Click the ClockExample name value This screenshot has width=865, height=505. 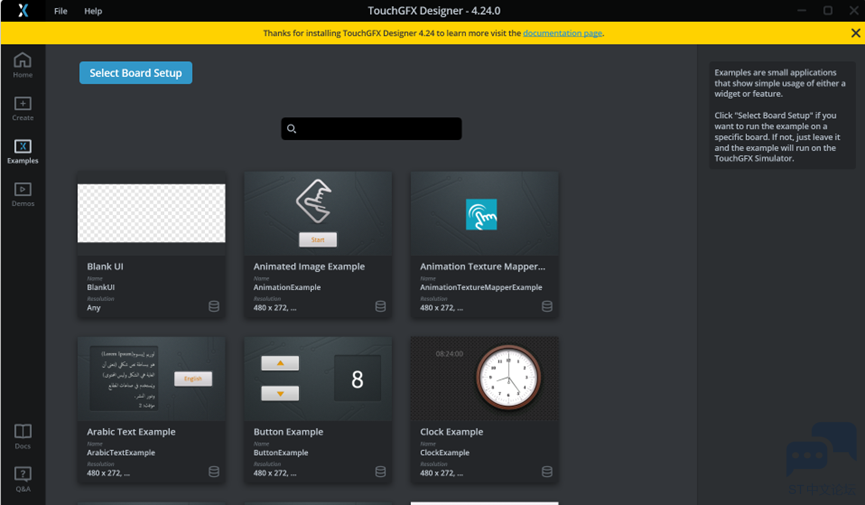tap(445, 453)
